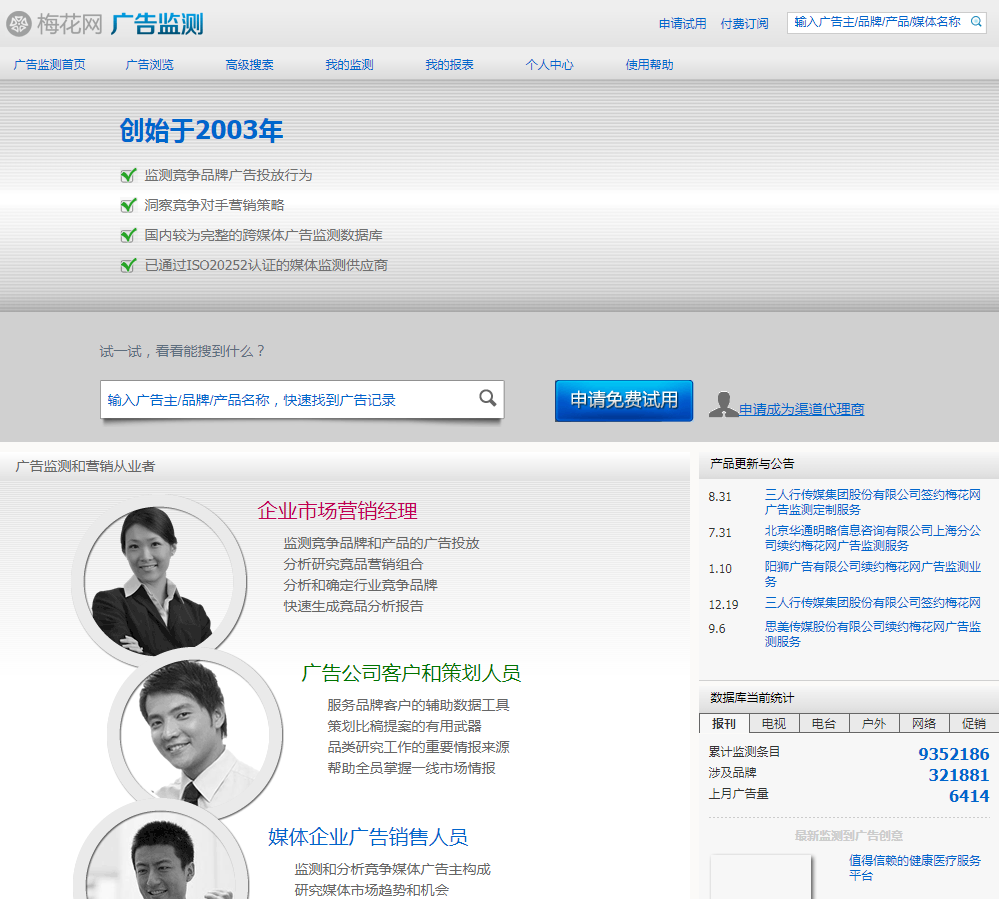
Task: Open 使用帮助 in the navigation bar
Action: [x=650, y=64]
